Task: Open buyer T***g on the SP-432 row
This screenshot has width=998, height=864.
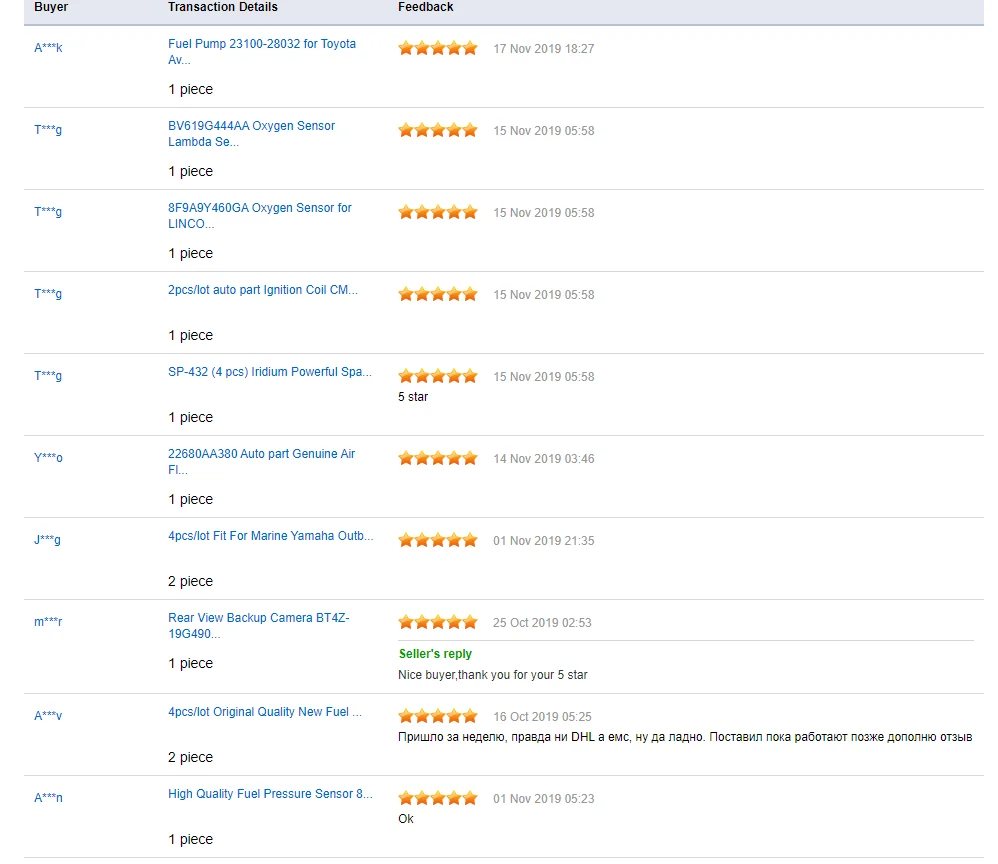Action: pos(48,376)
